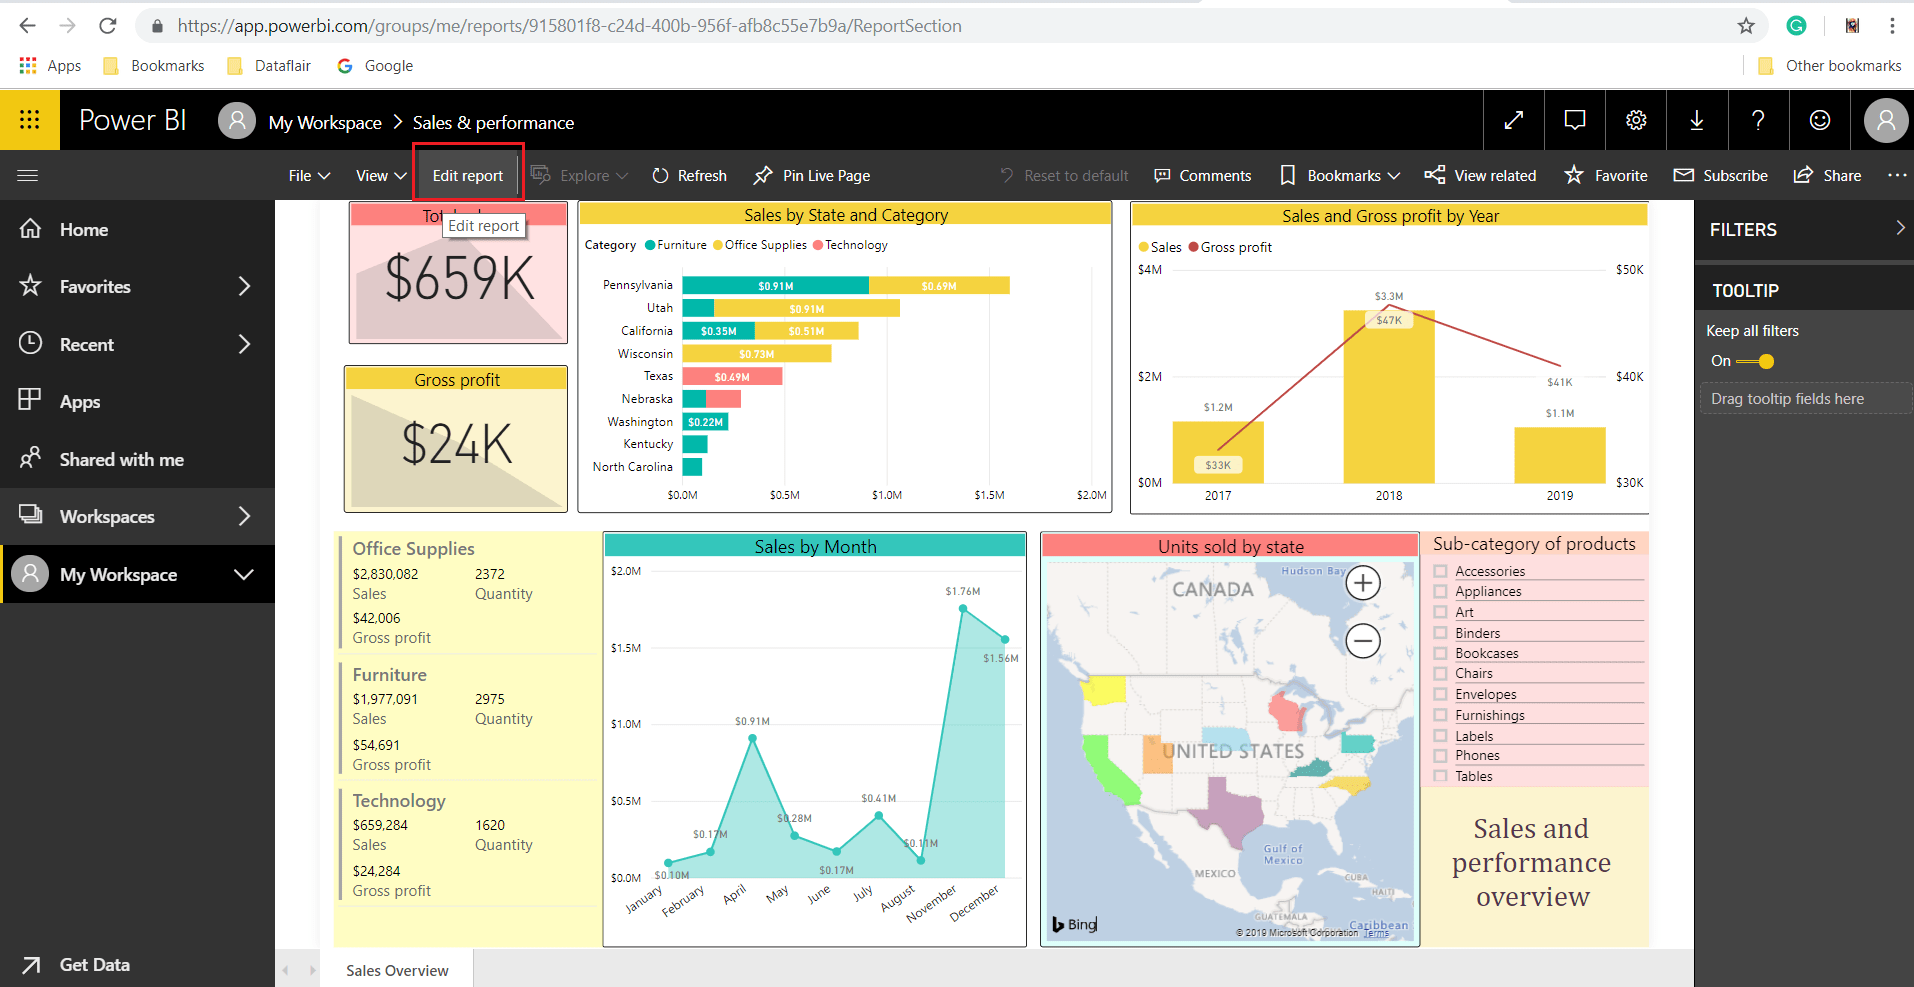Screen dimensions: 1914x987
Task: Open the Comments panel
Action: click(x=1202, y=175)
